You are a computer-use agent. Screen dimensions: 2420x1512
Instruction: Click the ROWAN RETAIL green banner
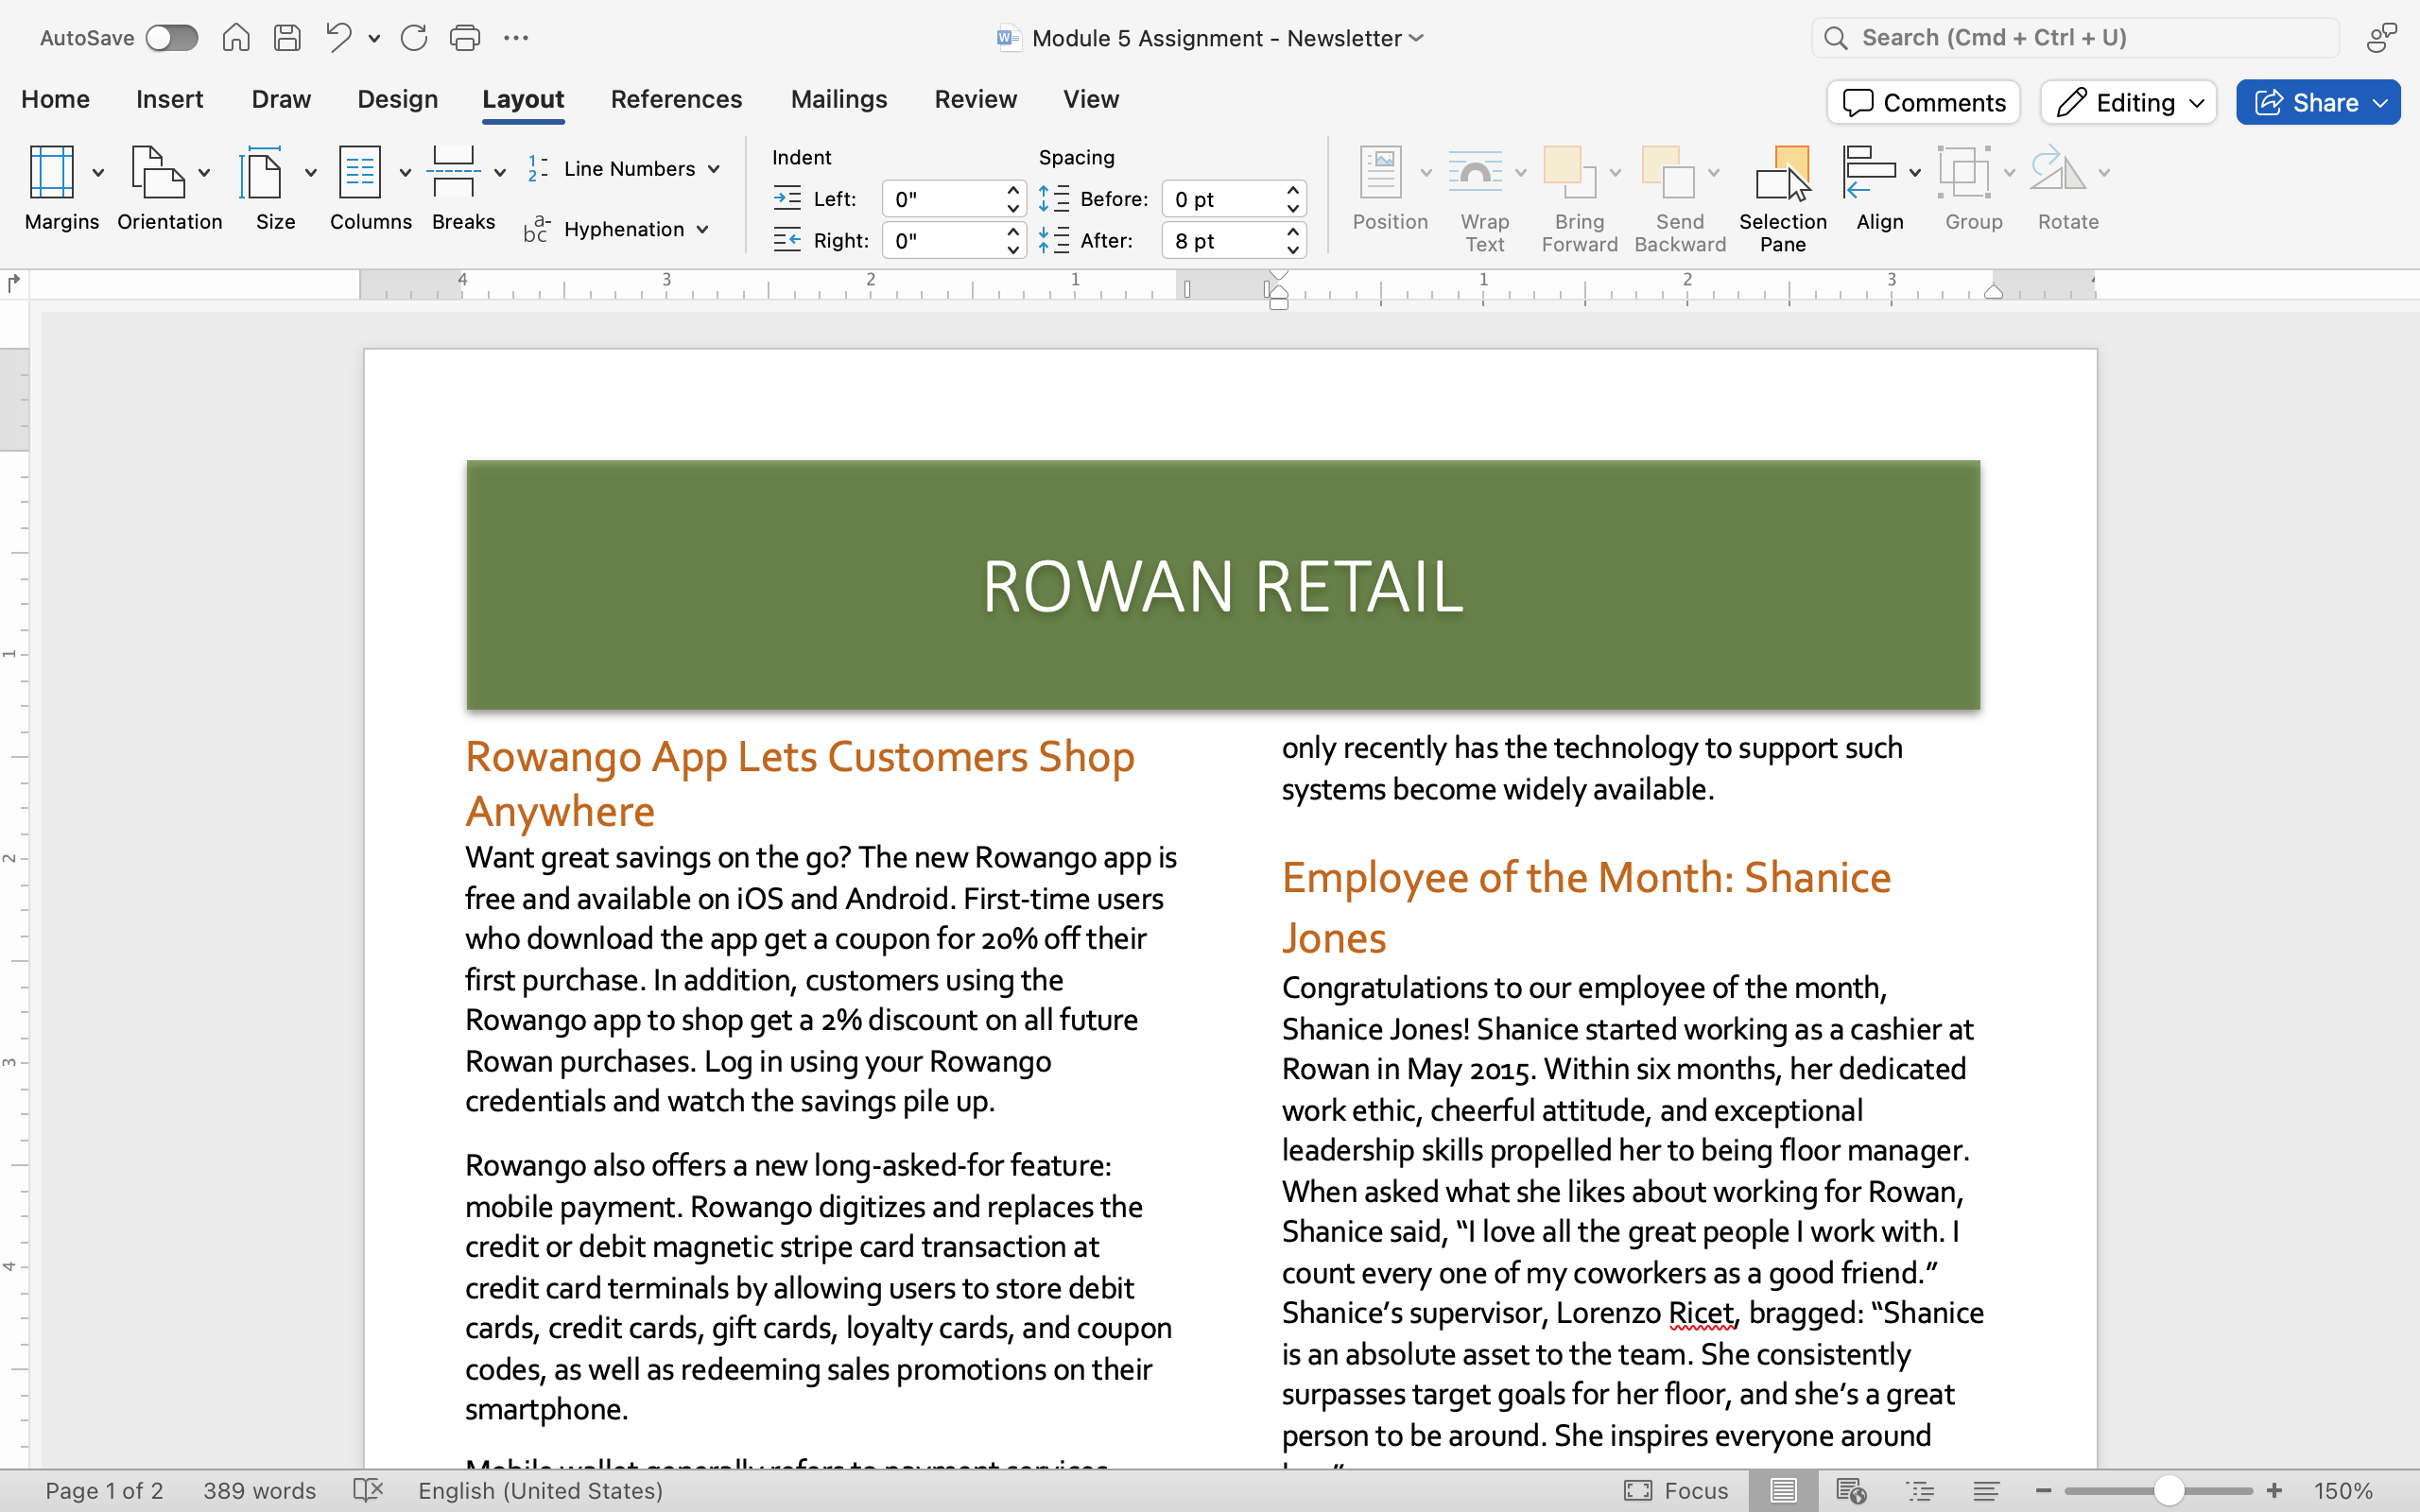pyautogui.click(x=1223, y=585)
